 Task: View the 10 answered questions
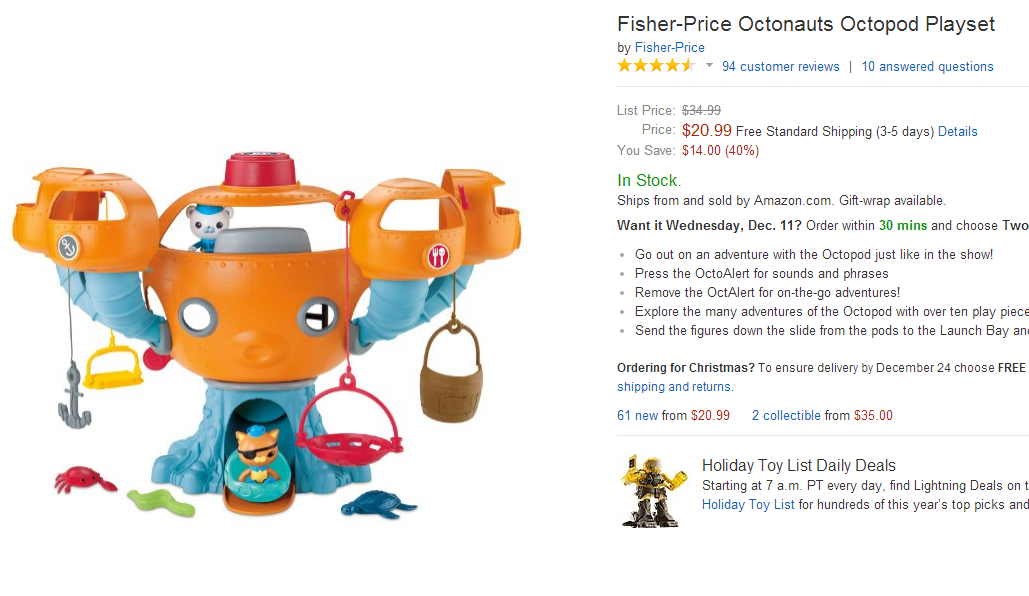click(927, 67)
